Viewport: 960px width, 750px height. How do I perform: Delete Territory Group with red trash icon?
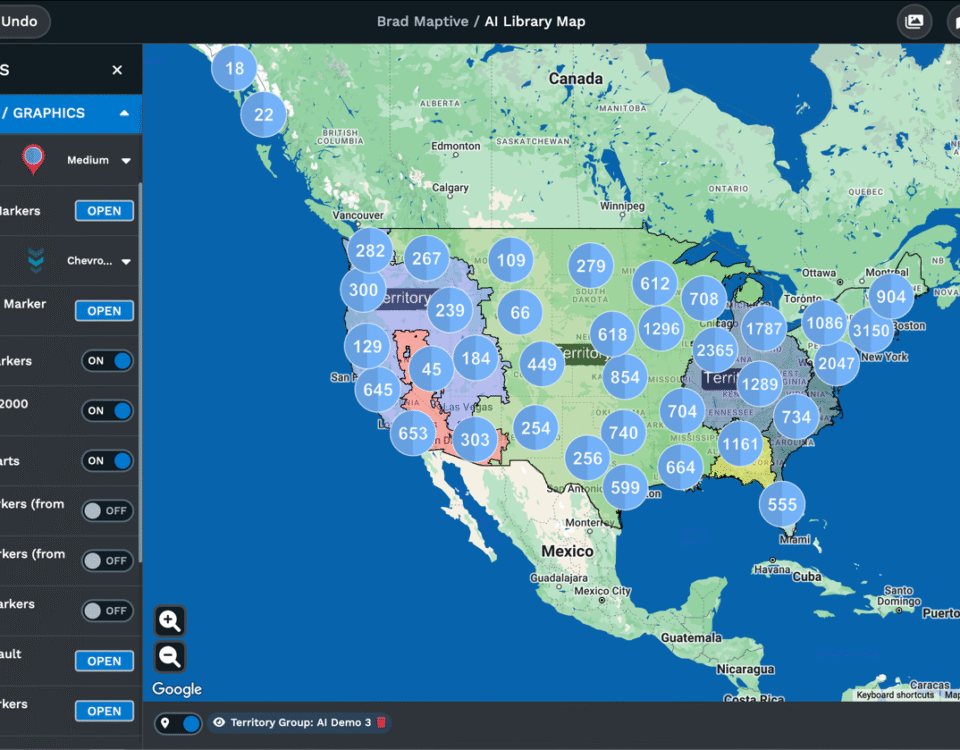tap(381, 722)
